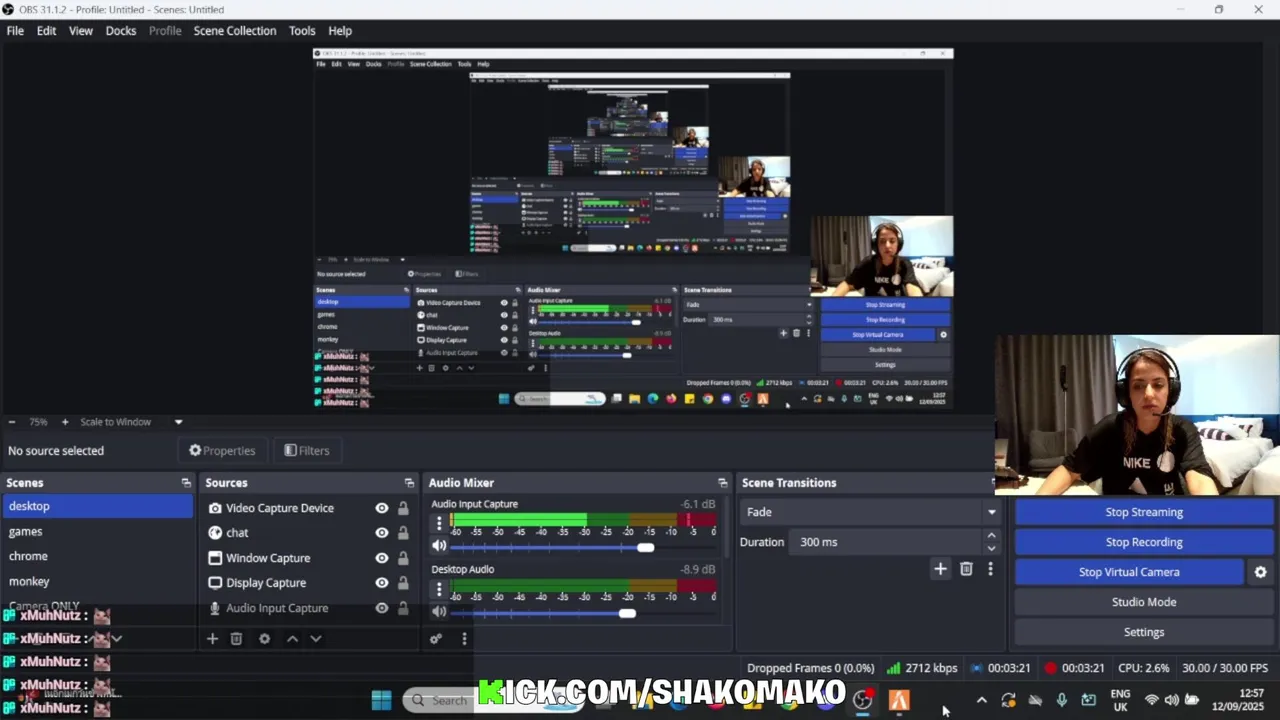Image resolution: width=1280 pixels, height=720 pixels.
Task: Open Desktop Audio options dots
Action: click(438, 589)
